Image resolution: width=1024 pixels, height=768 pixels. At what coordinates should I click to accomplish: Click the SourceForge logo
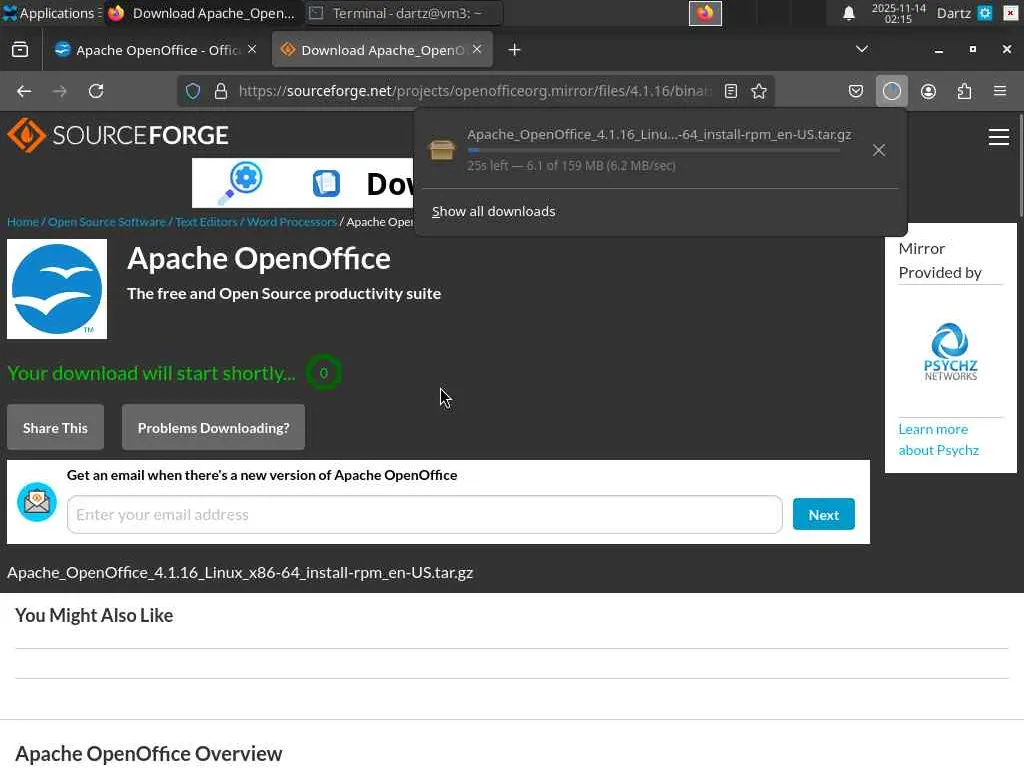(x=118, y=135)
